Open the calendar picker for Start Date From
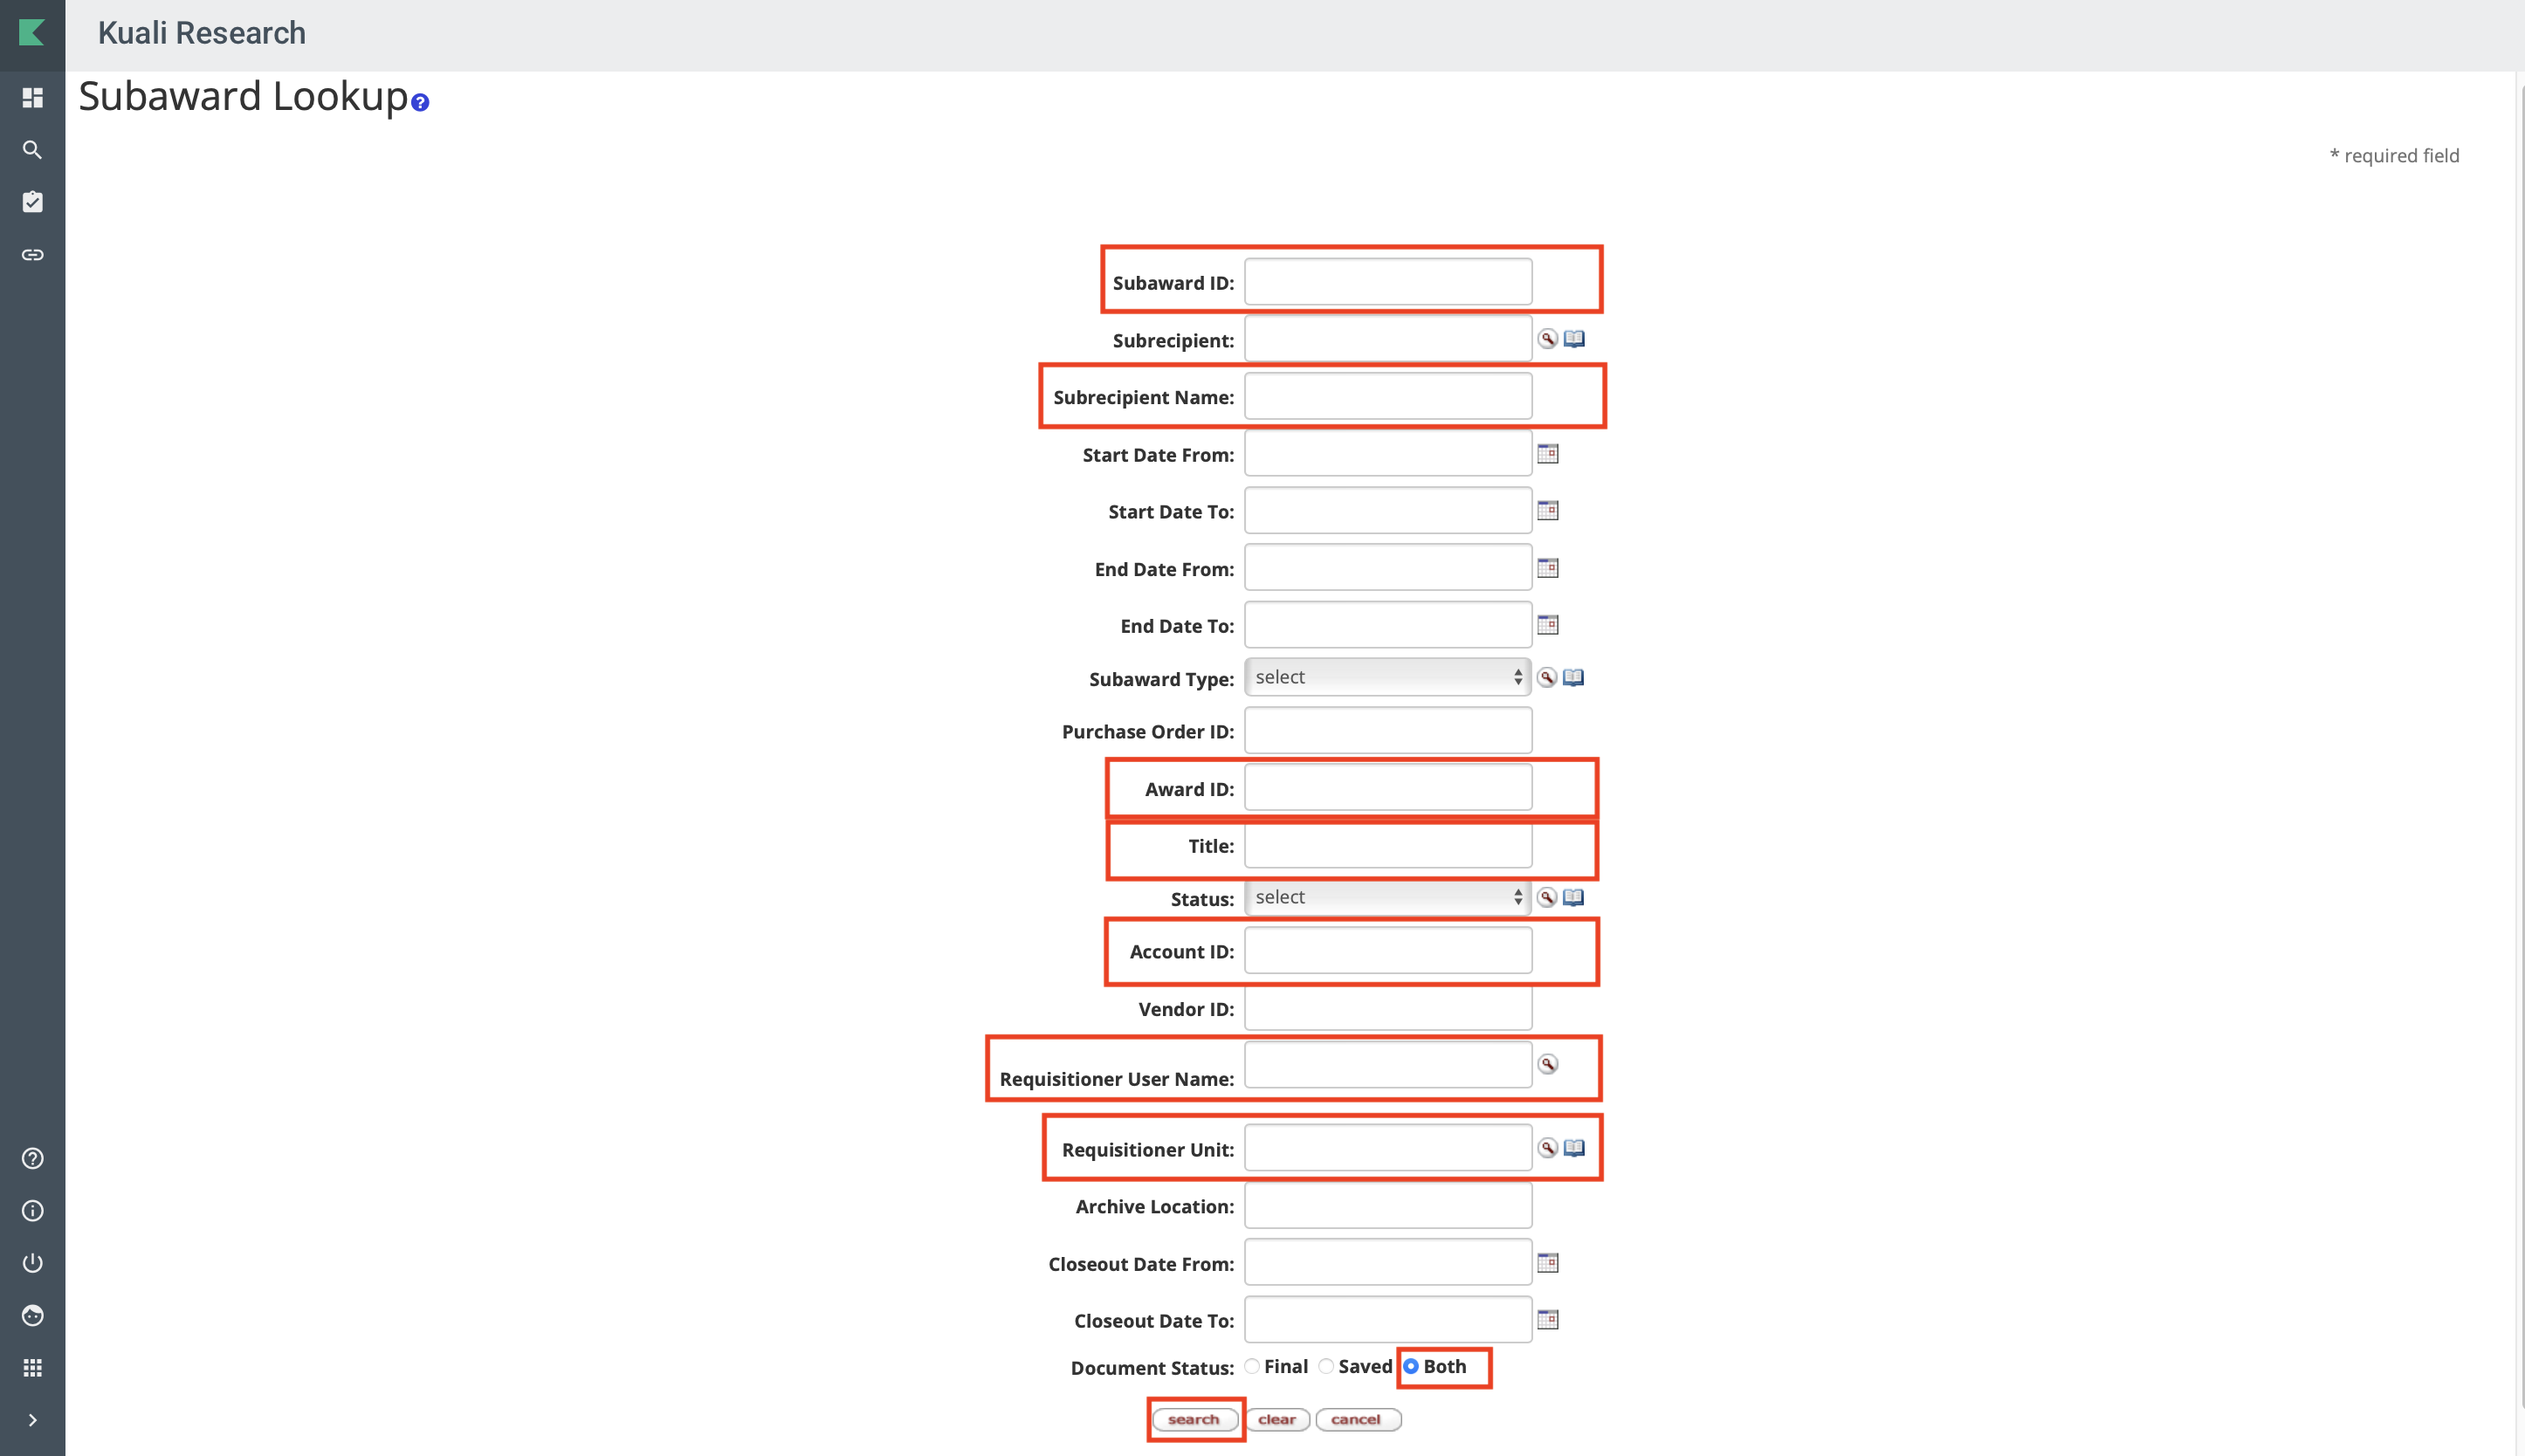Viewport: 2525px width, 1456px height. point(1548,453)
